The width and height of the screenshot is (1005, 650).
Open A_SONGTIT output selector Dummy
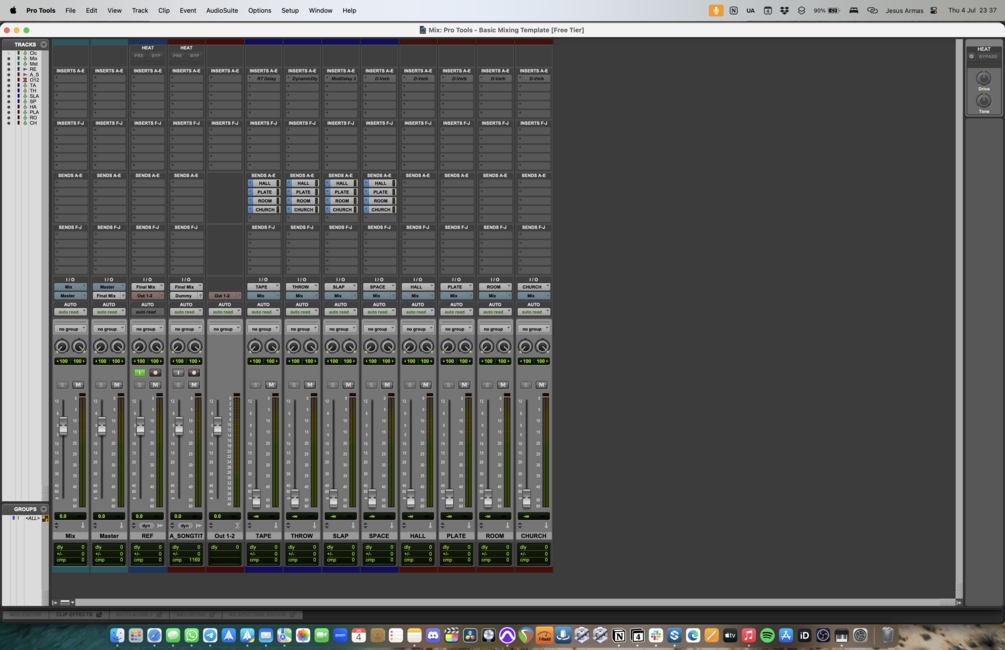186,296
